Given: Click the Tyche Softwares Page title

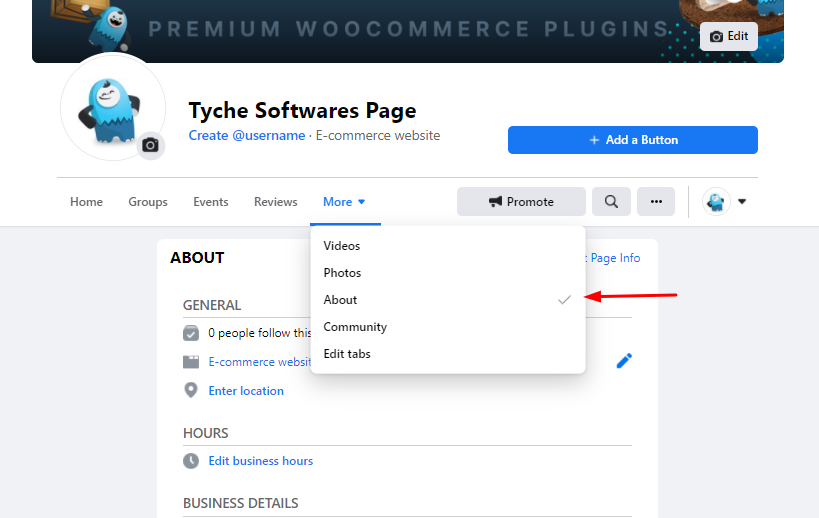Looking at the screenshot, I should point(302,111).
